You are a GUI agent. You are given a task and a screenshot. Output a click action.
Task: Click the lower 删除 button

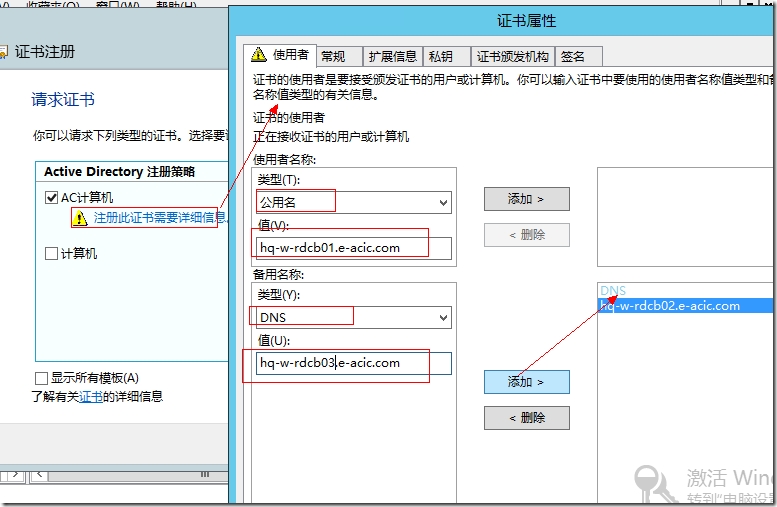tap(527, 418)
